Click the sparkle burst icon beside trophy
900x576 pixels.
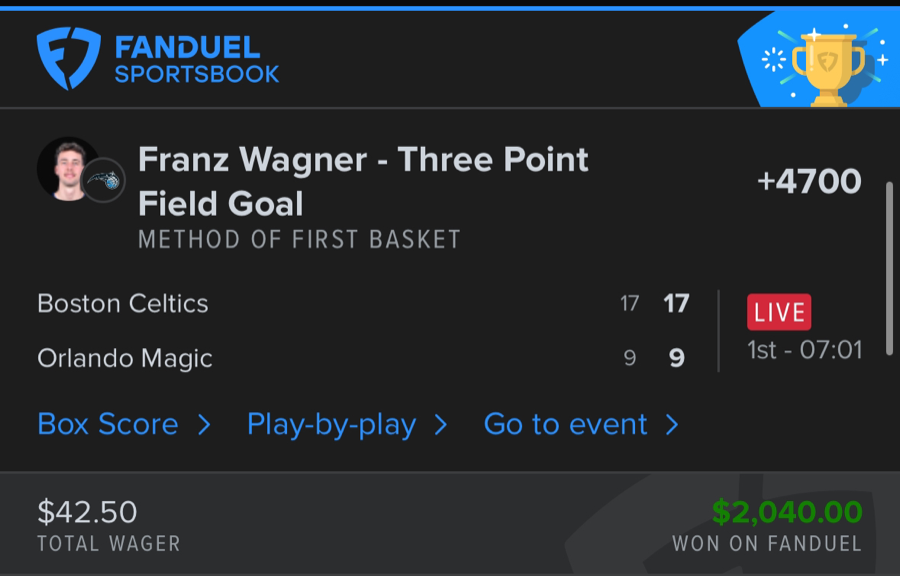pyautogui.click(x=774, y=59)
